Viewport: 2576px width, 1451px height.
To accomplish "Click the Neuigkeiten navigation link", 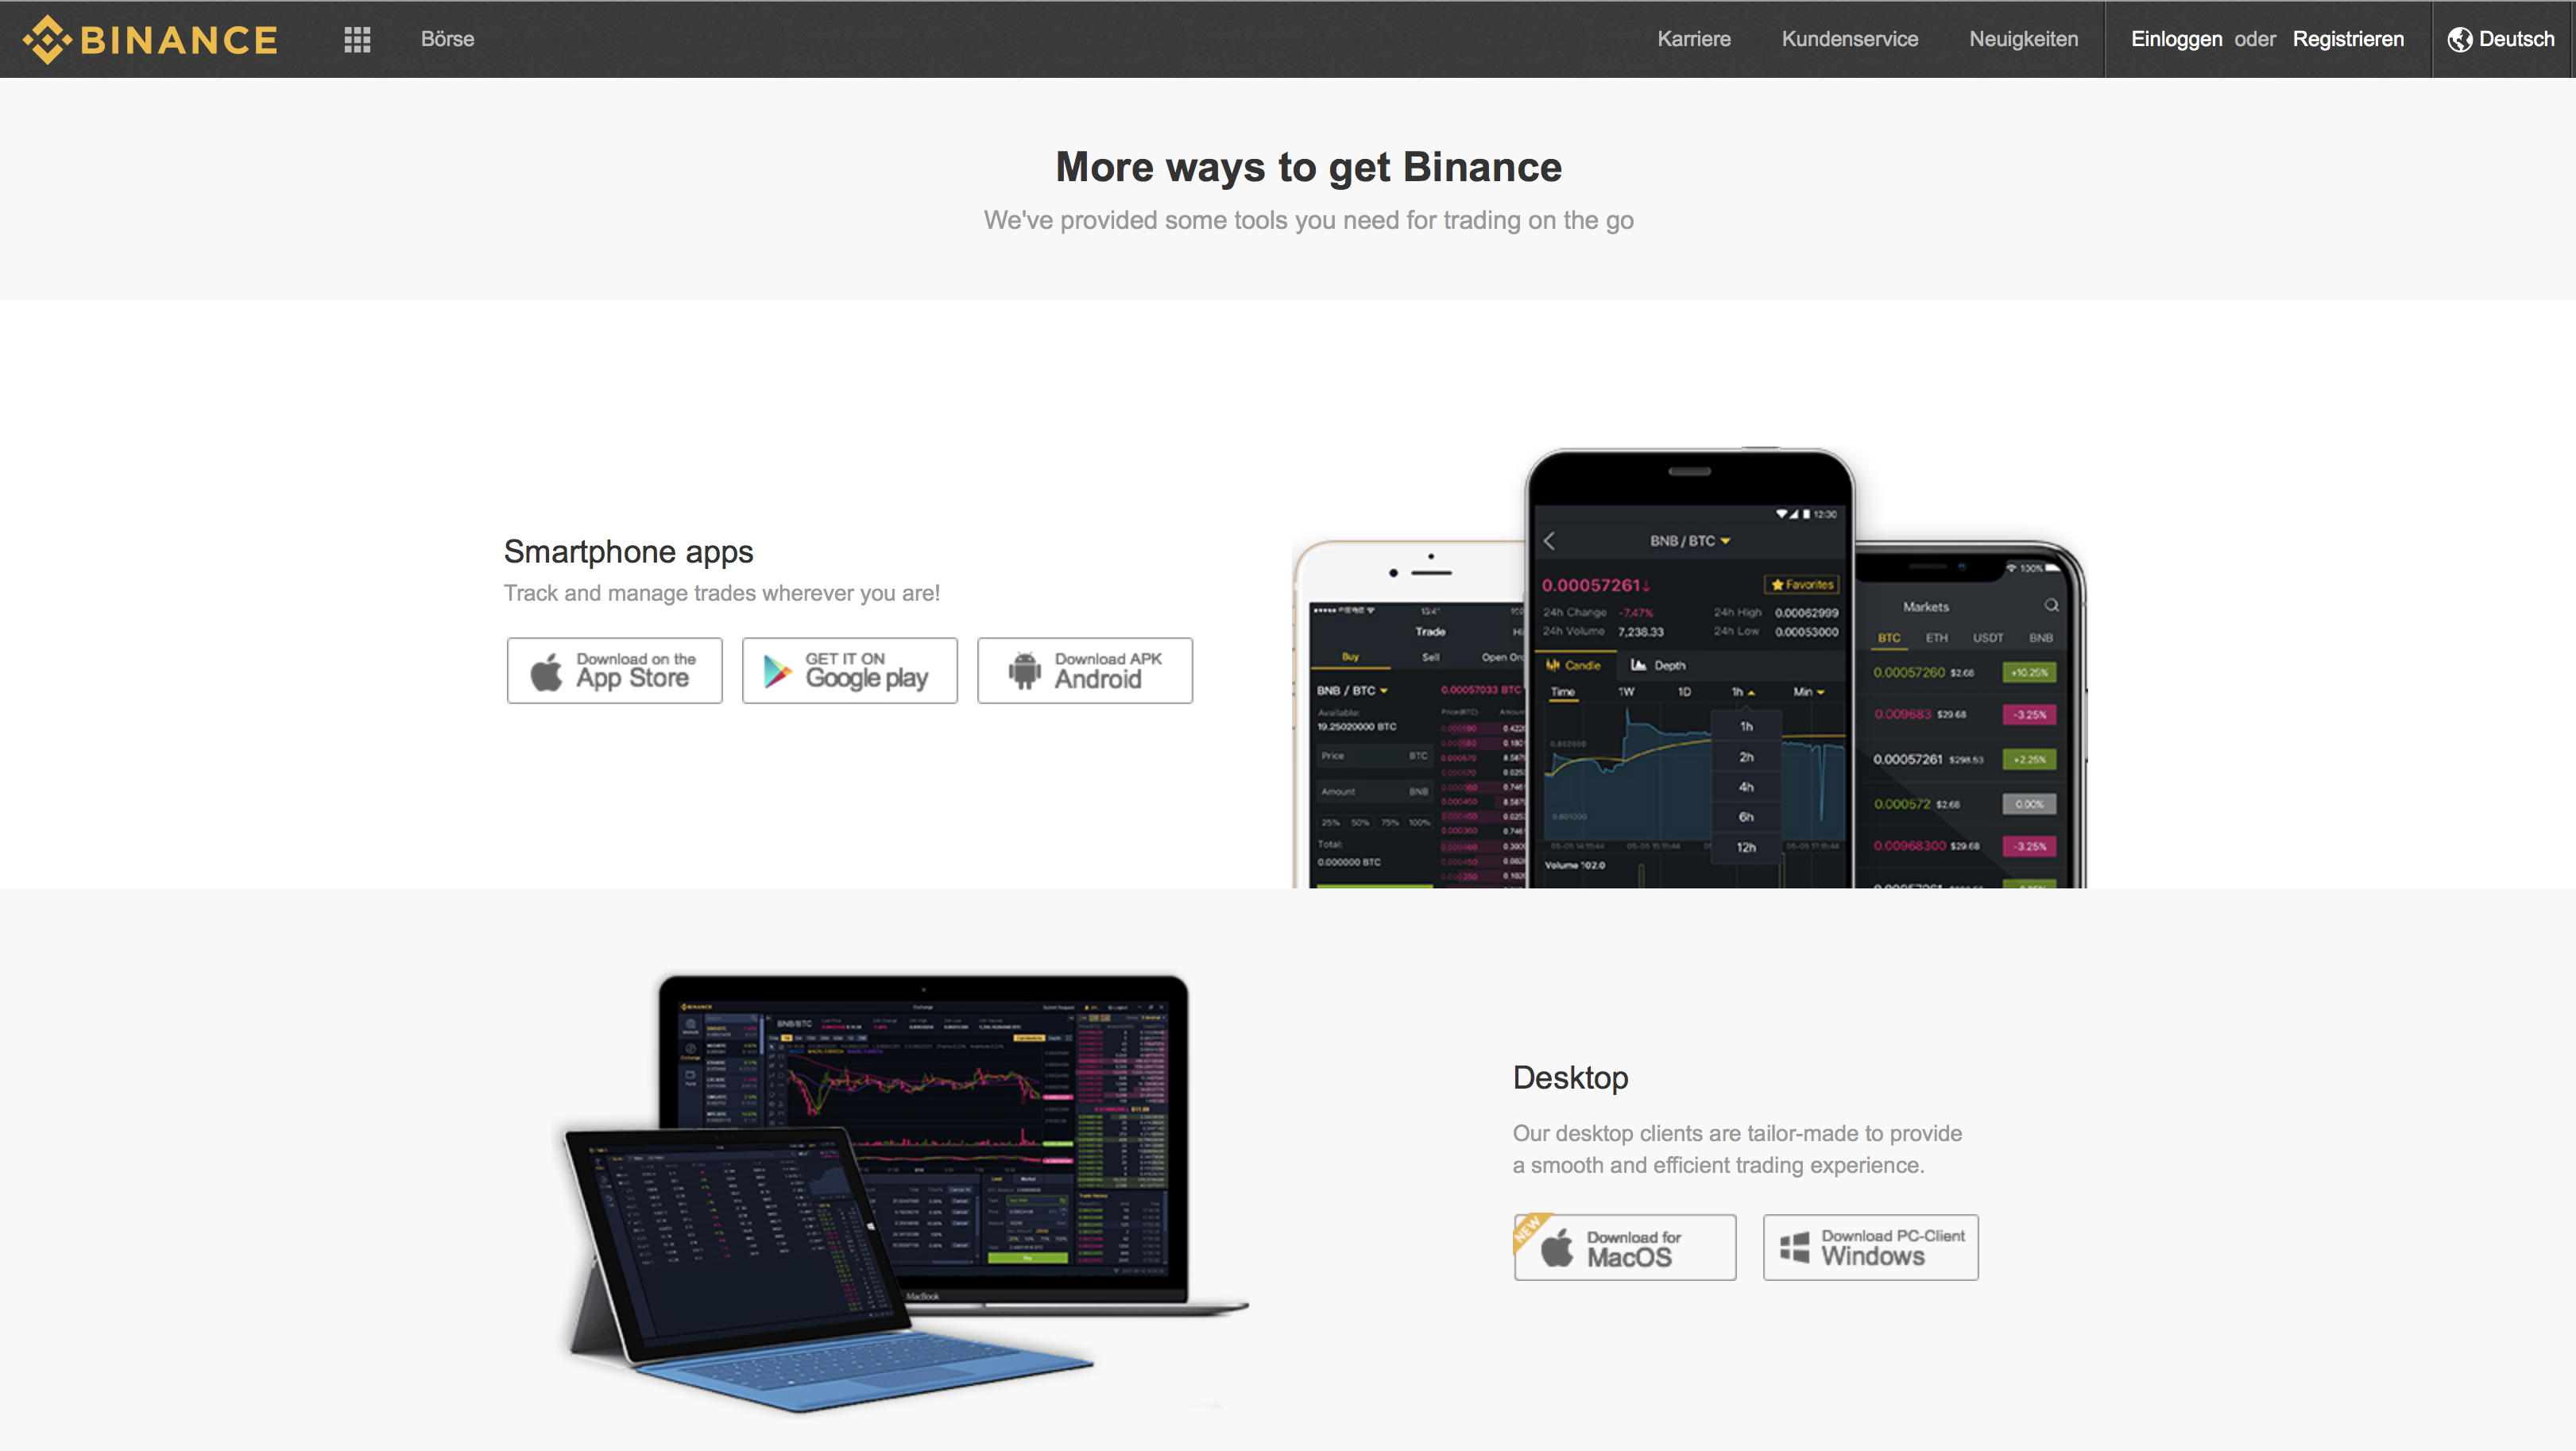I will (x=2024, y=39).
